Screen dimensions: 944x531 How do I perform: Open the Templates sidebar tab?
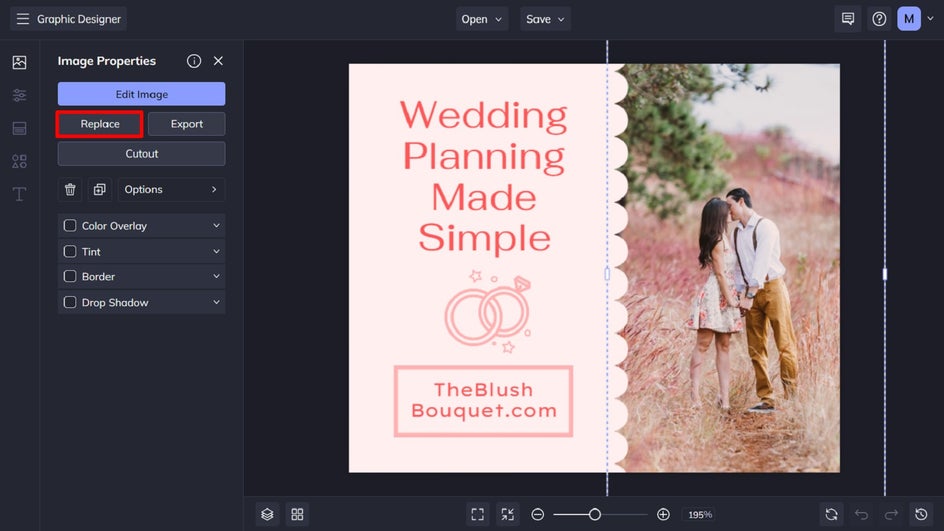[x=19, y=128]
